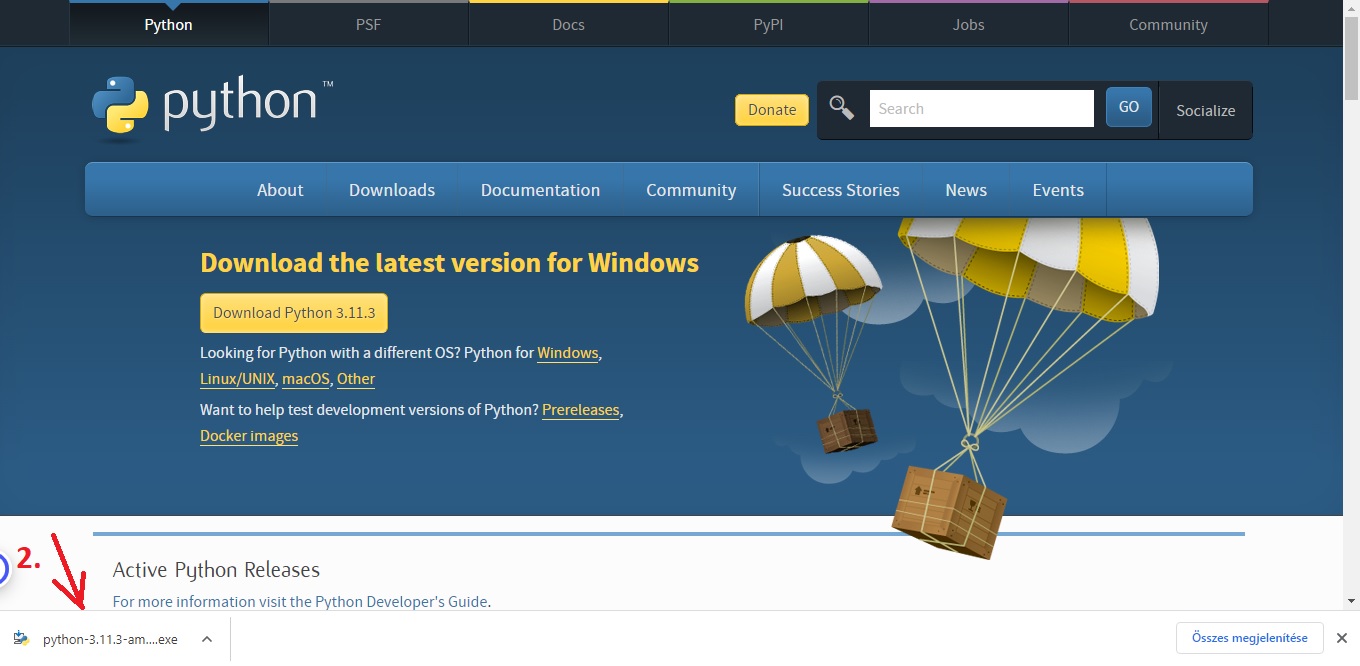Dismiss the download bar with the X
The image size is (1360, 666).
(x=1341, y=637)
